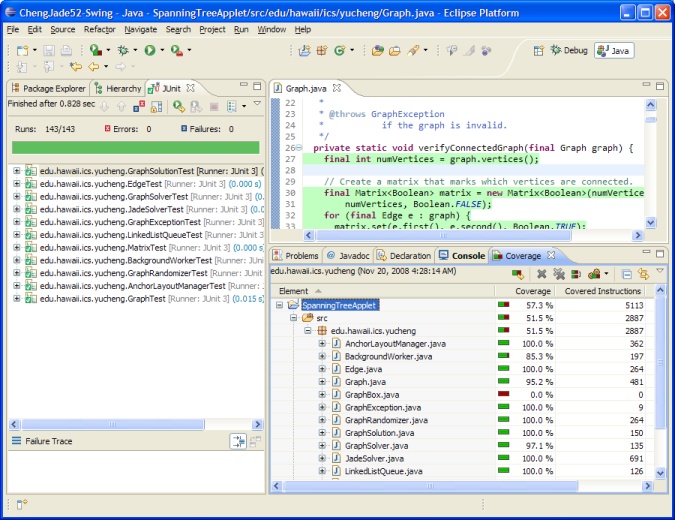This screenshot has height=520, width=675.
Task: Click the New Java Project icon
Action: 304,51
